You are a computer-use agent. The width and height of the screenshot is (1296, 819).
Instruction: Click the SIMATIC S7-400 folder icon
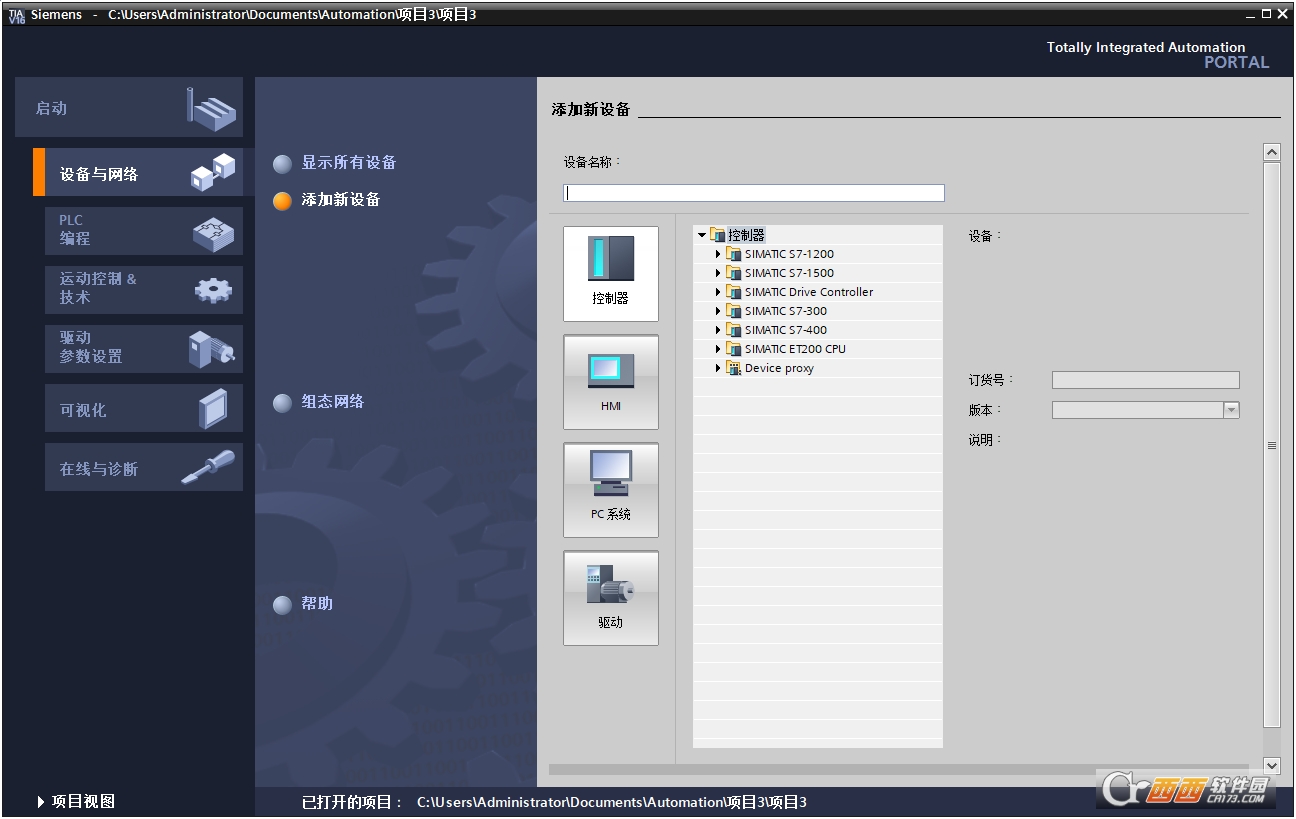tap(734, 330)
